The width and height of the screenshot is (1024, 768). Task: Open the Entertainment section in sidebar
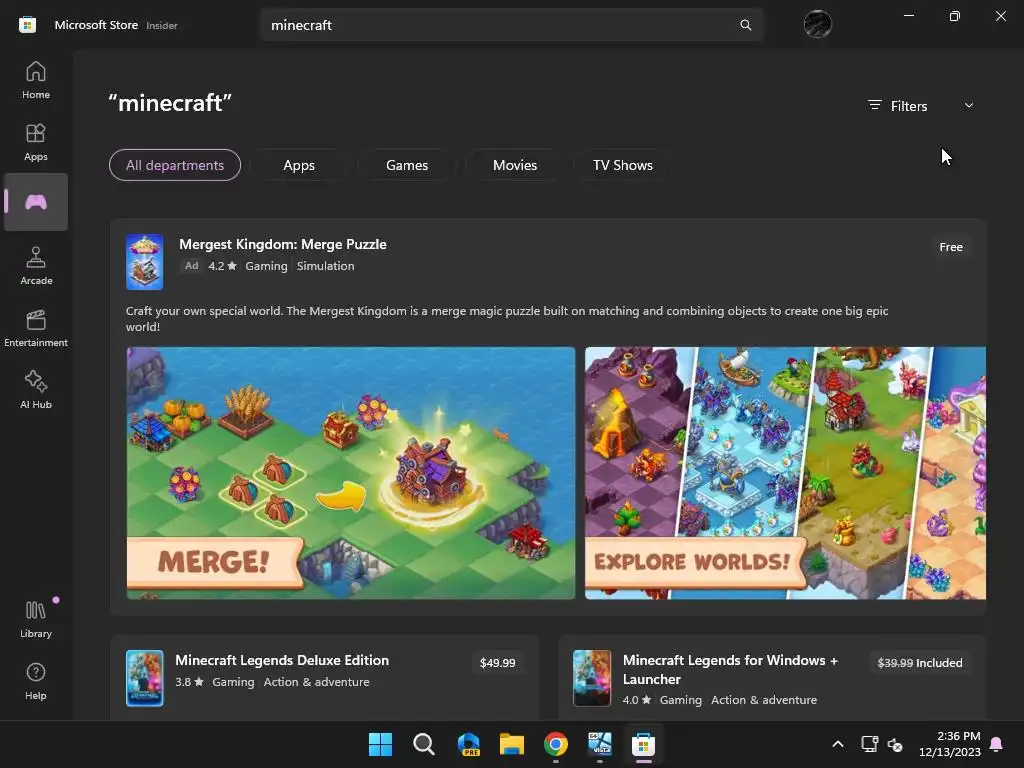tap(35, 328)
